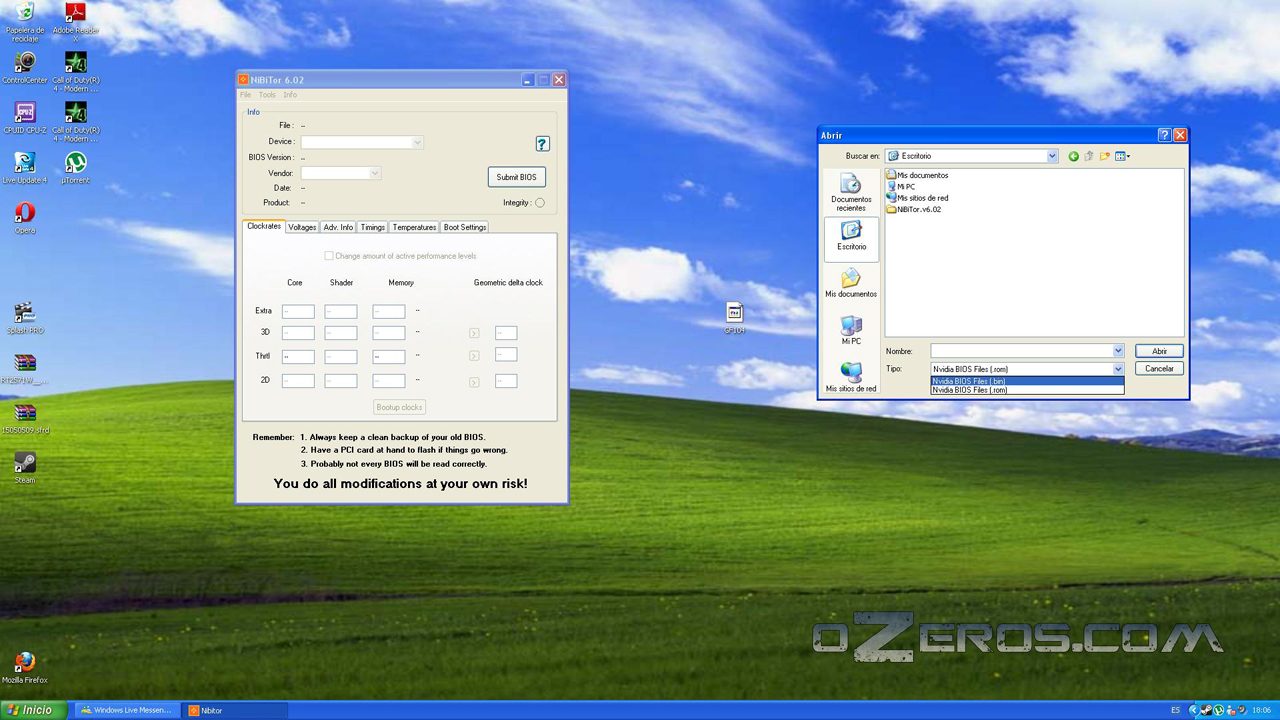Viewport: 1280px width, 720px height.
Task: Switch to the Voltages tab
Action: [302, 227]
